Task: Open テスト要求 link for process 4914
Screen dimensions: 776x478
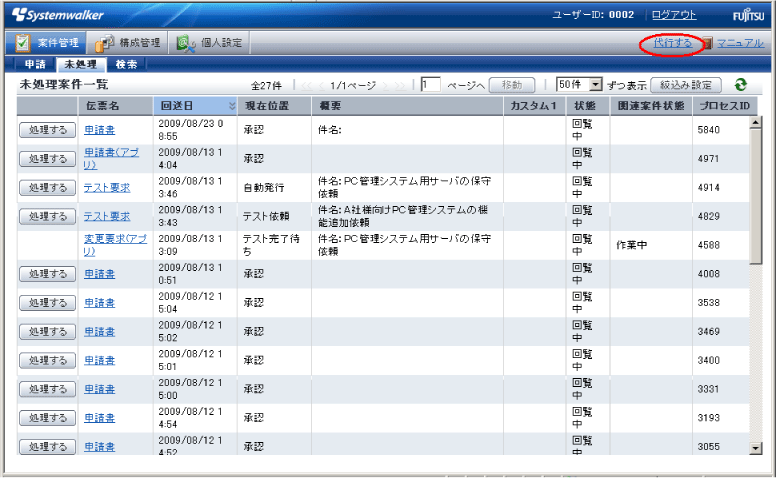Action: click(x=107, y=188)
